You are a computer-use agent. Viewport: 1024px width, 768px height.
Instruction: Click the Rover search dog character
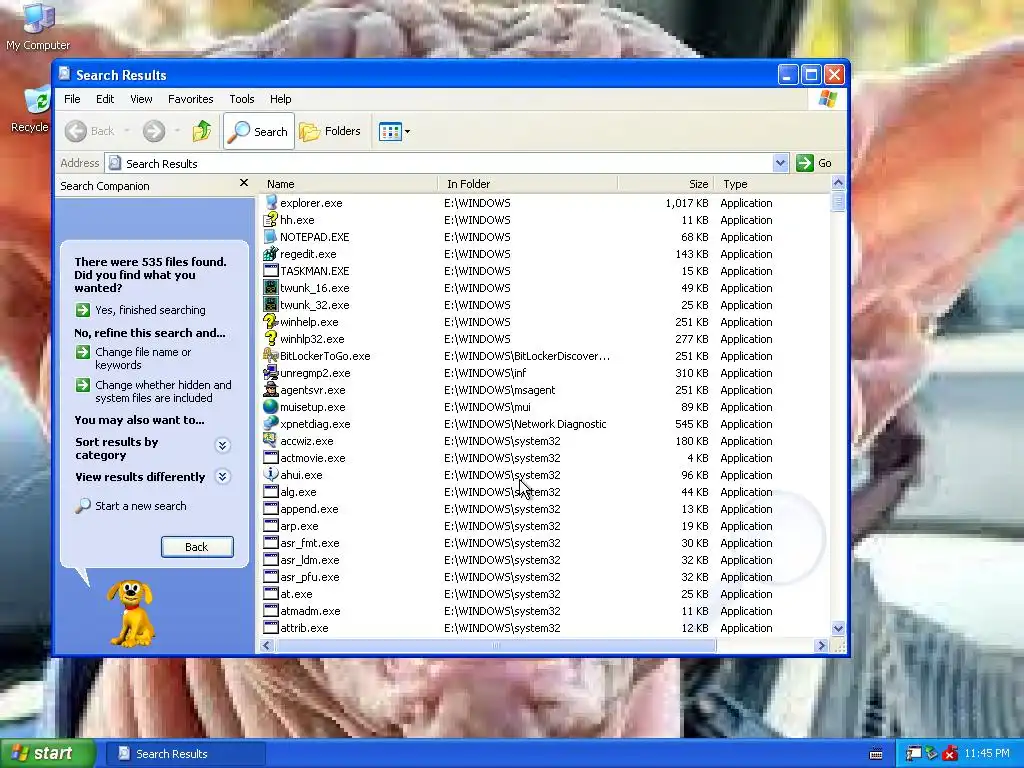131,613
